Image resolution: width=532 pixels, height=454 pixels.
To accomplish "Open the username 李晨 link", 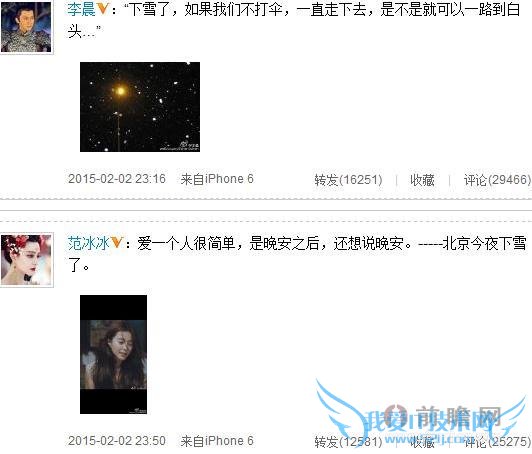I will pos(81,10).
